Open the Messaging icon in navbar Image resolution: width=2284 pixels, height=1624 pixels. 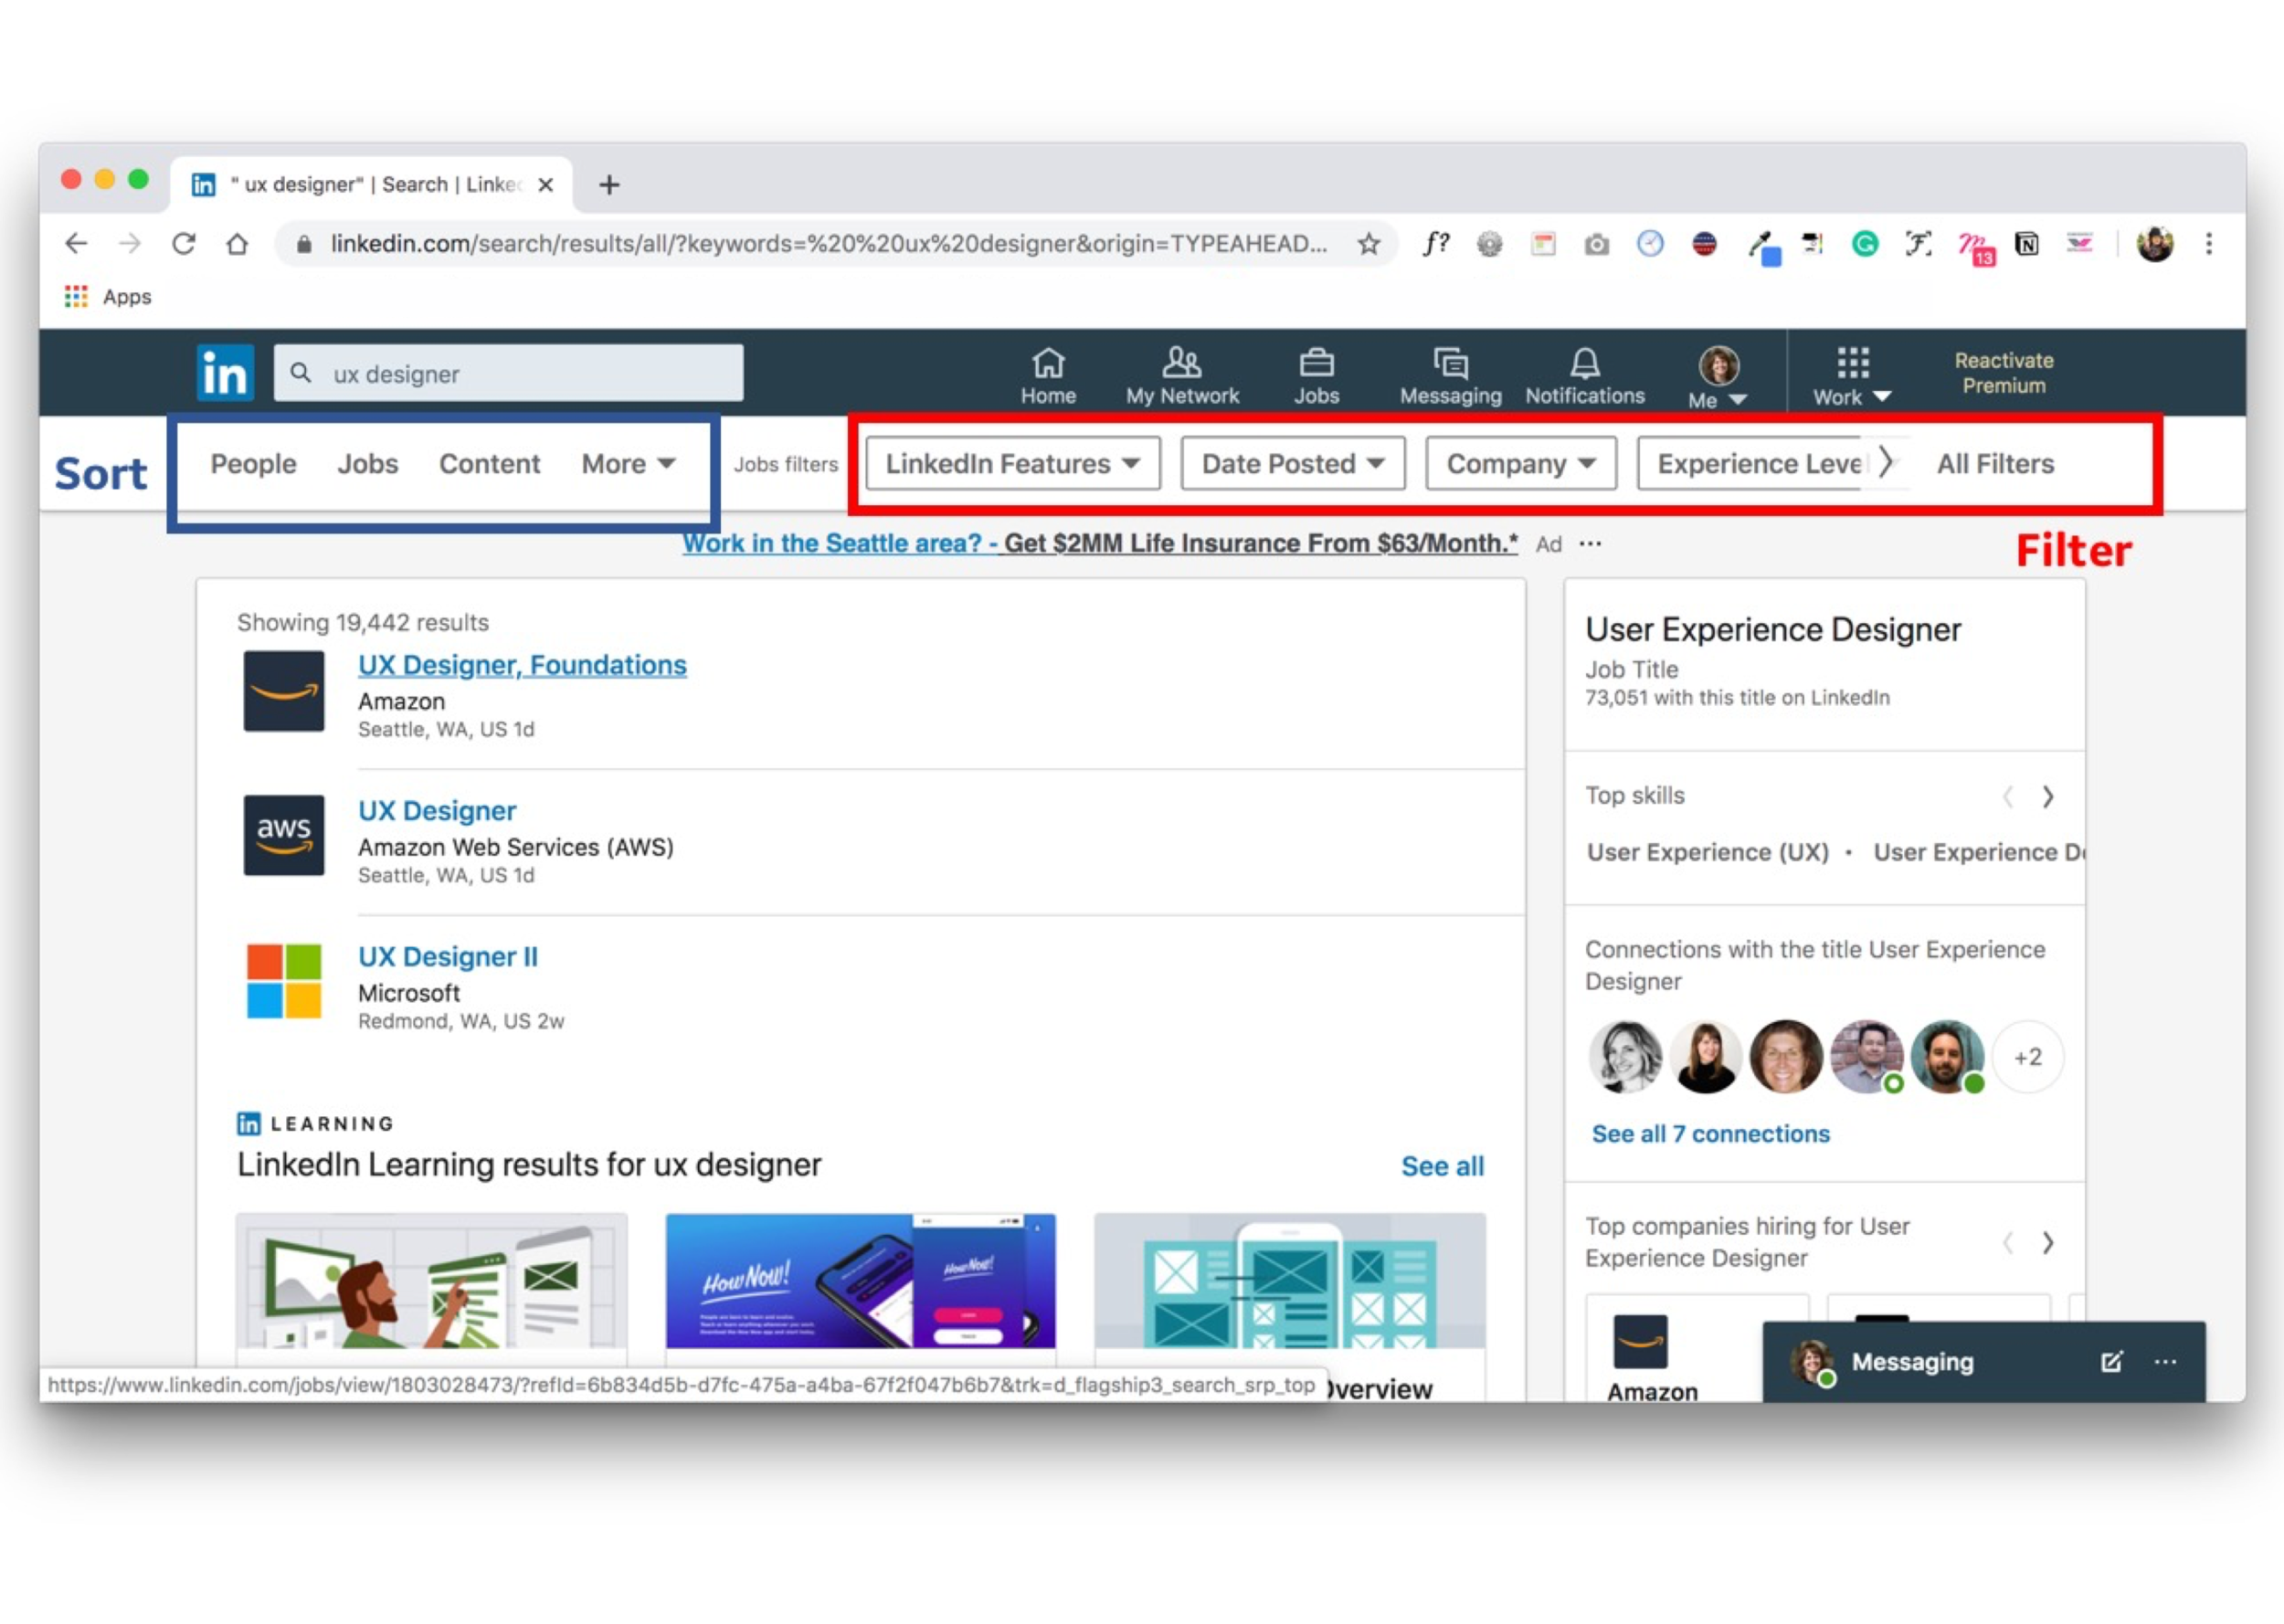(x=1450, y=375)
